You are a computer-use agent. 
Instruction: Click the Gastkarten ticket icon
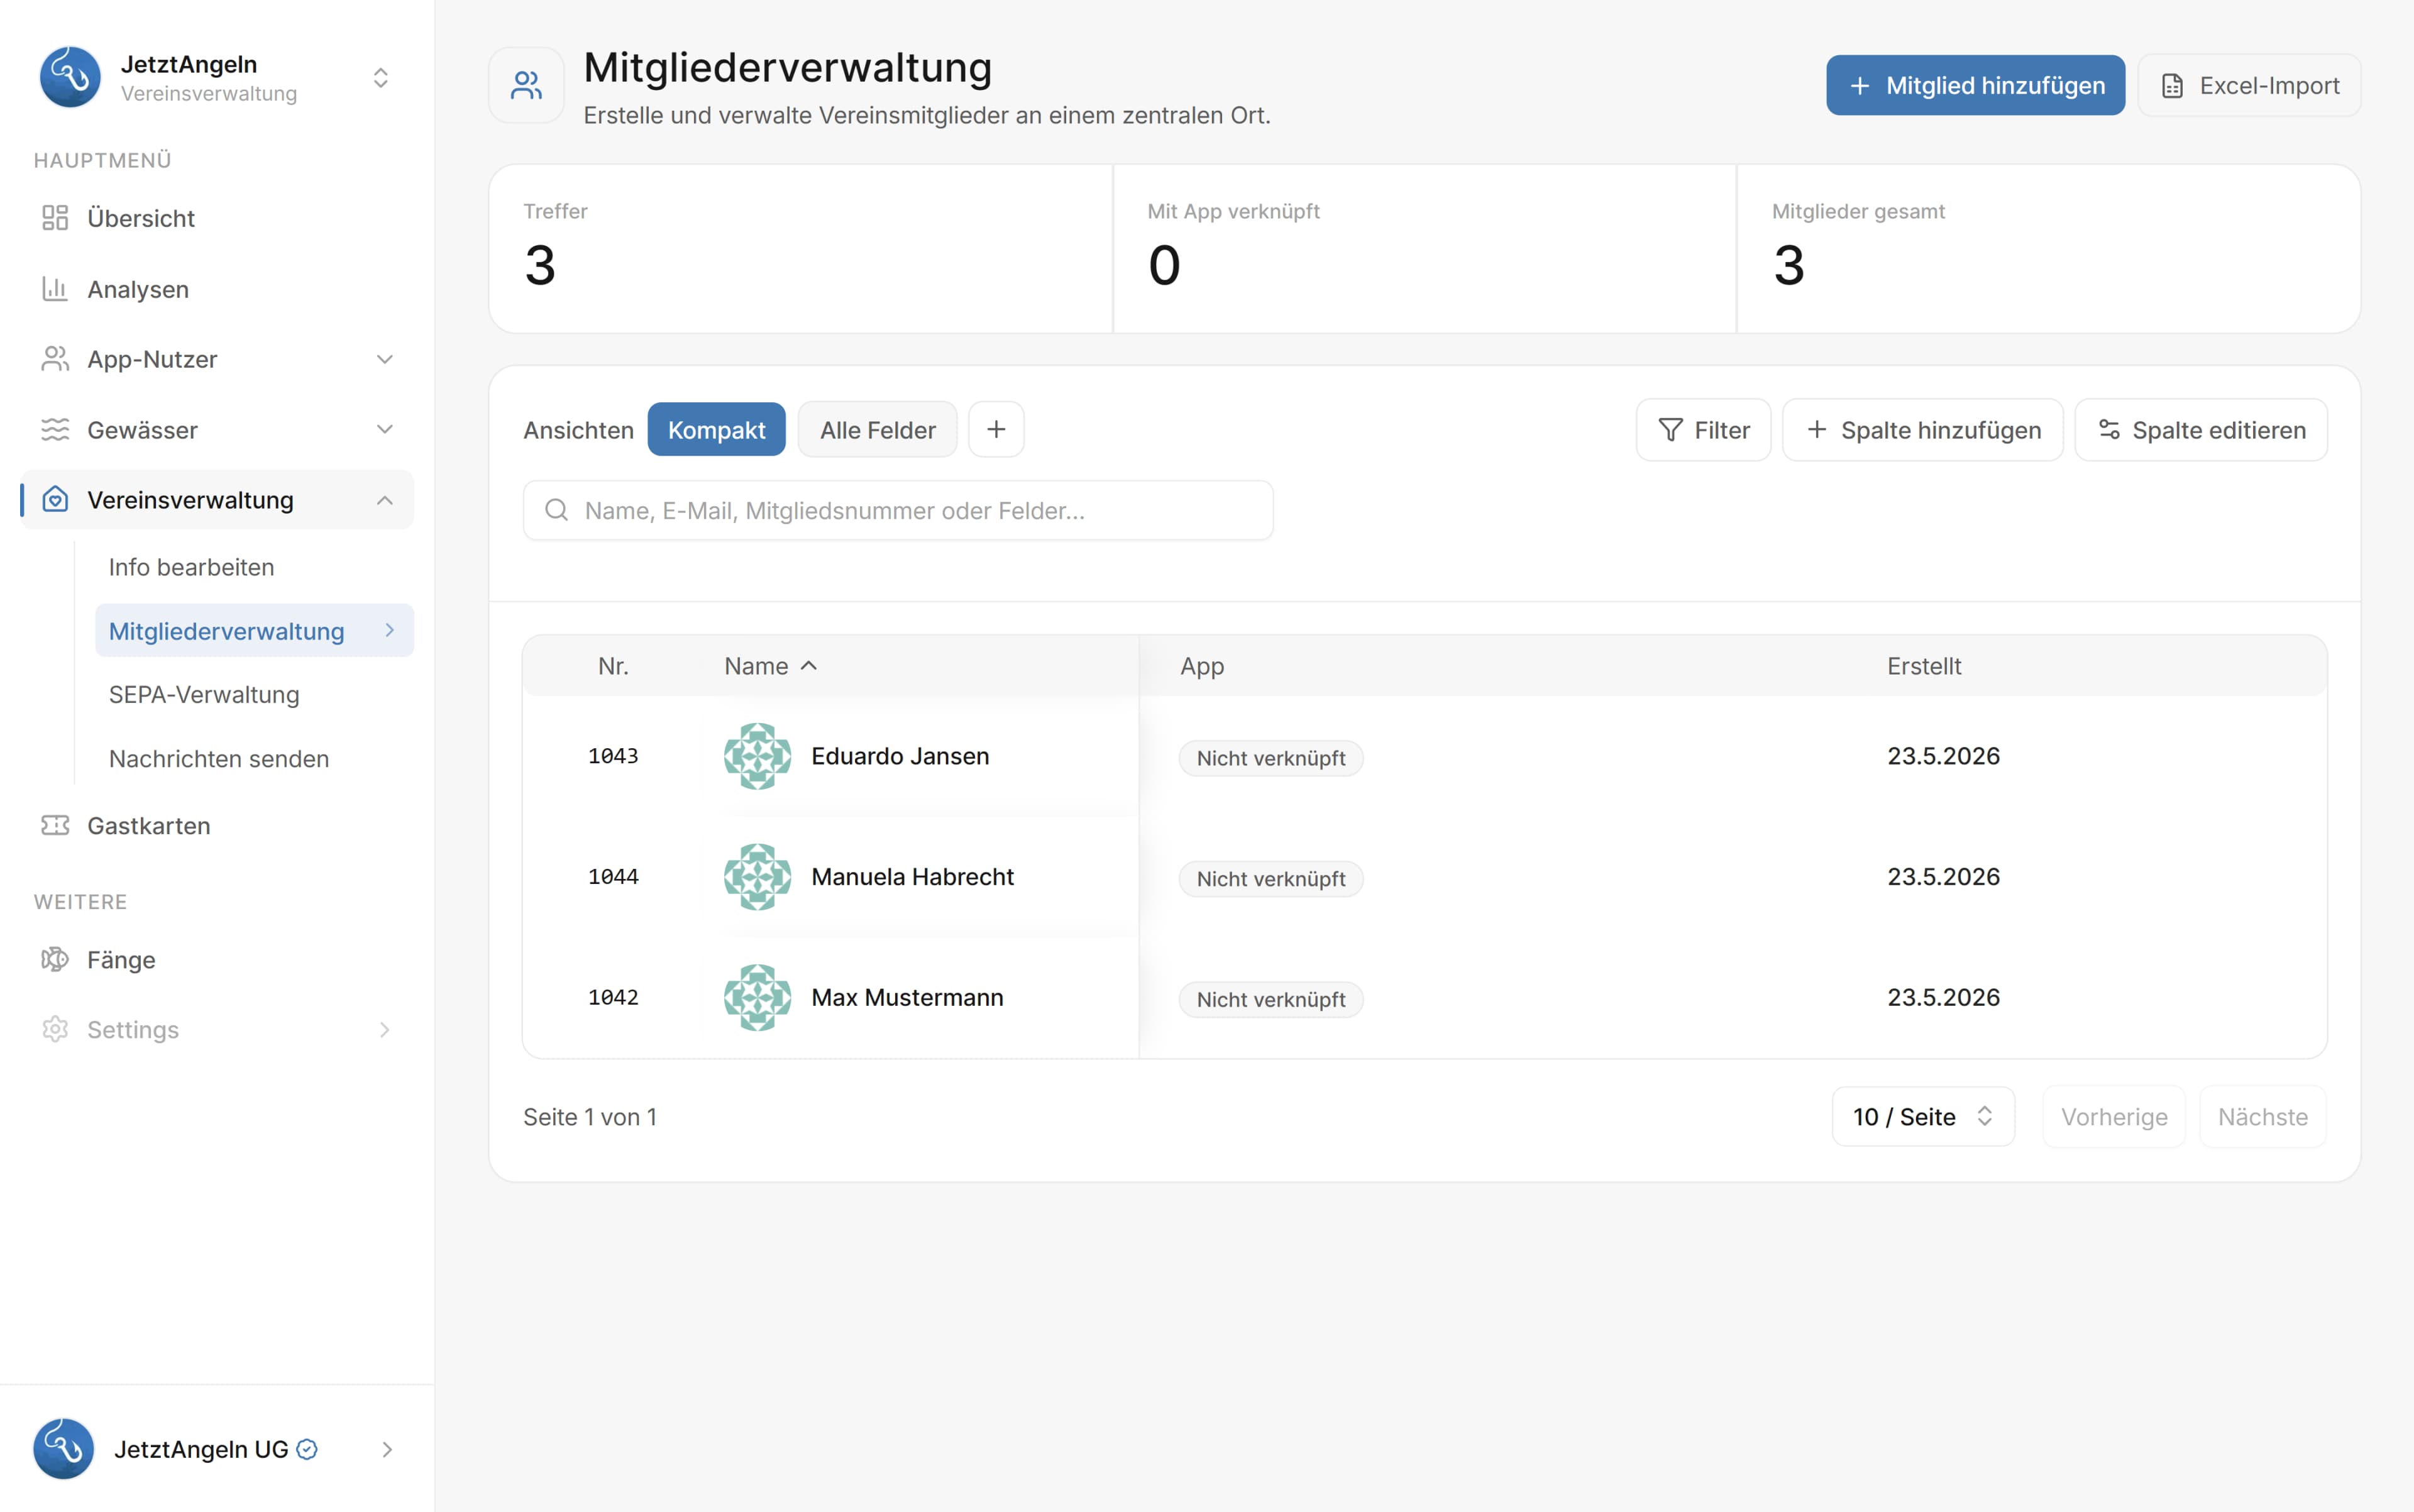pyautogui.click(x=55, y=825)
